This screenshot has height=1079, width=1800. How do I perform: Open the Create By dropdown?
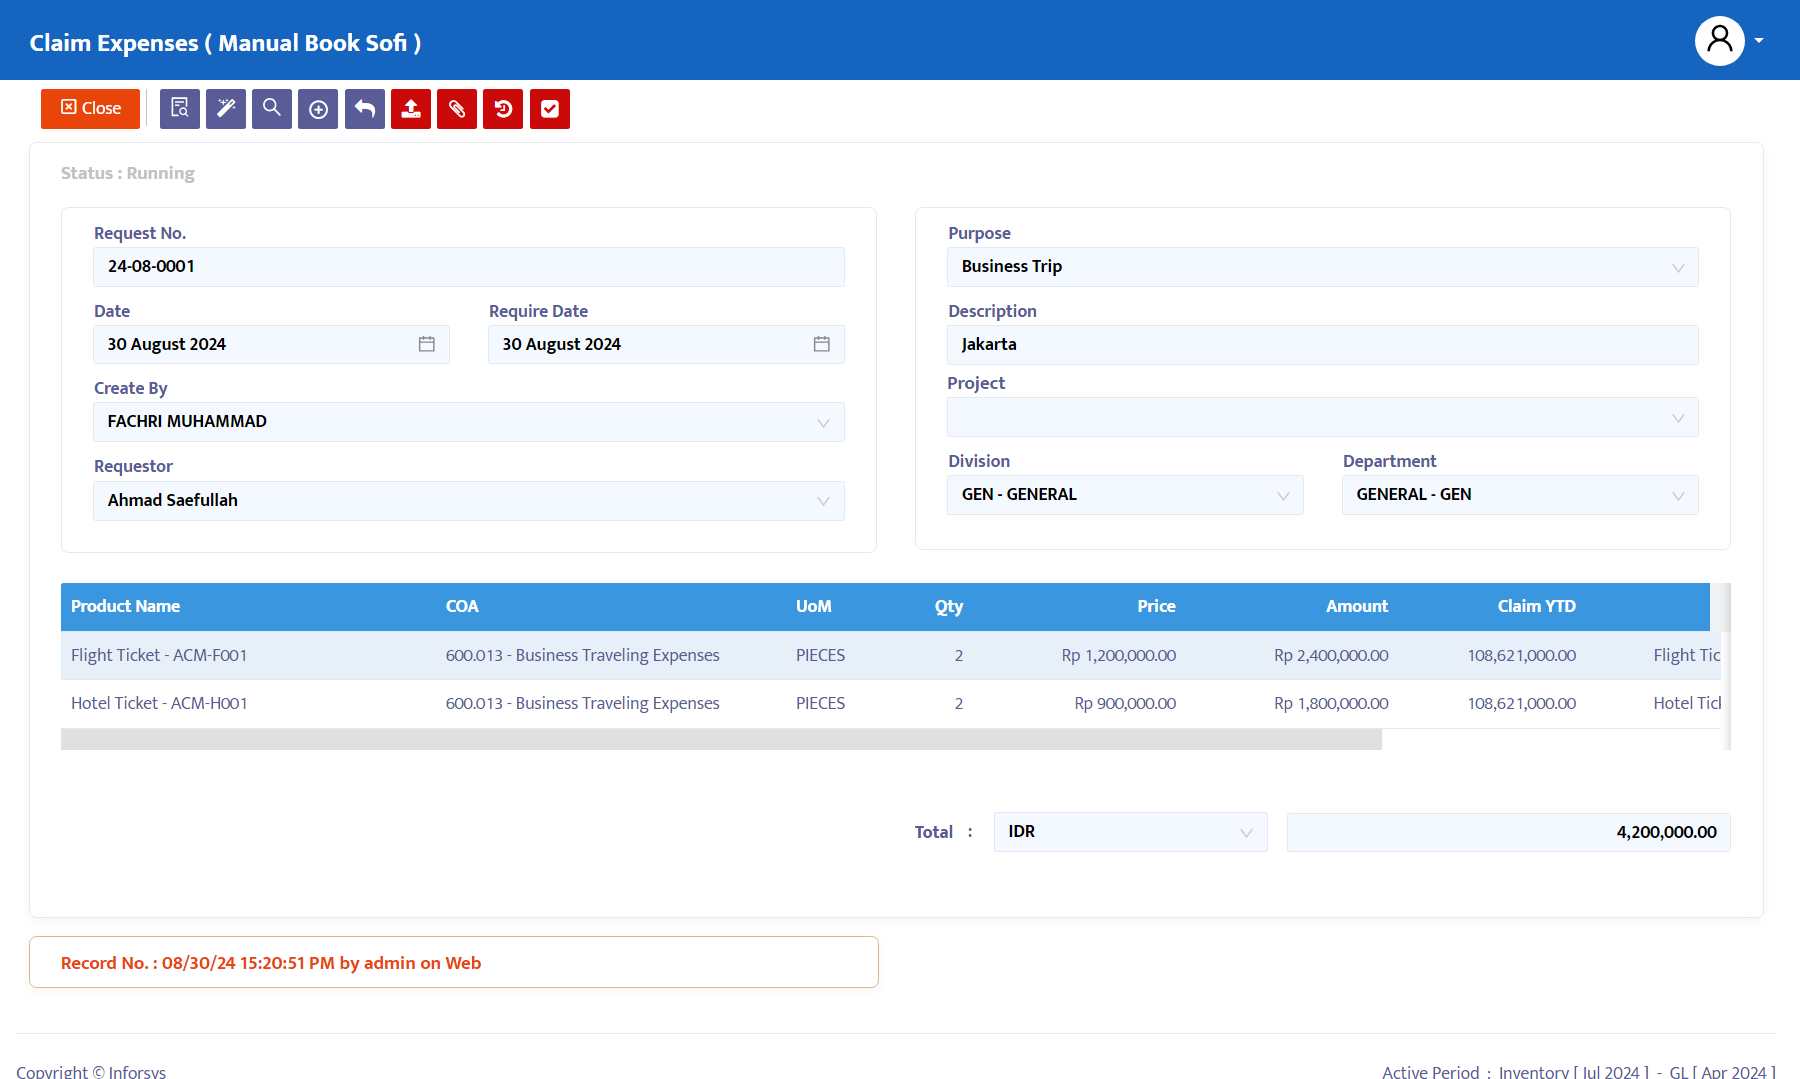(469, 422)
